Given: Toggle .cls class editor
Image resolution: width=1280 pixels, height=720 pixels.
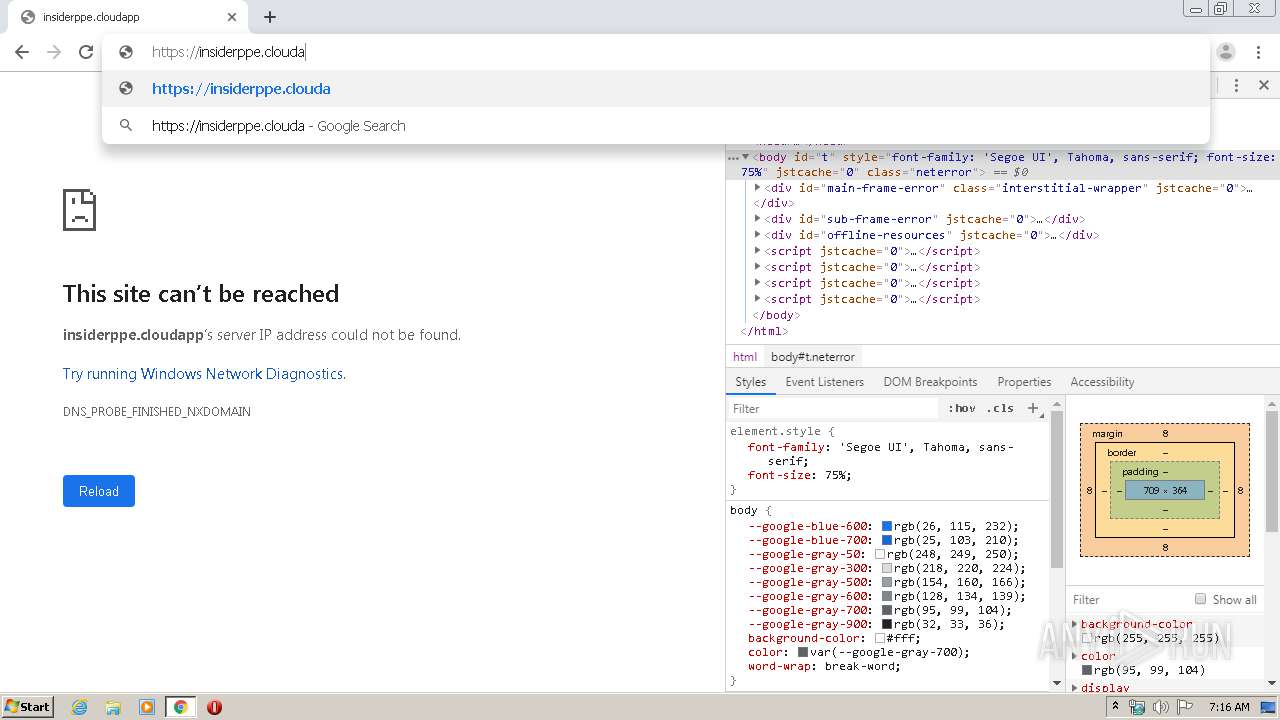Looking at the screenshot, I should tap(1000, 408).
